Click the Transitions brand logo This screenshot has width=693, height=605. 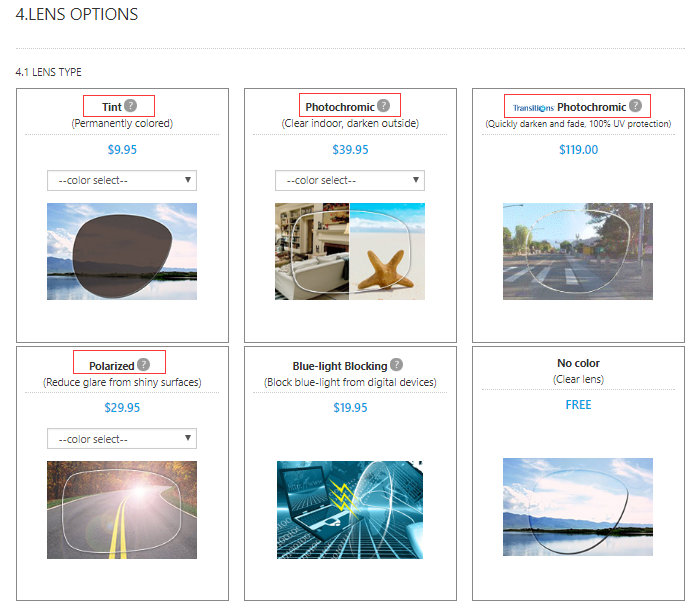coord(533,108)
